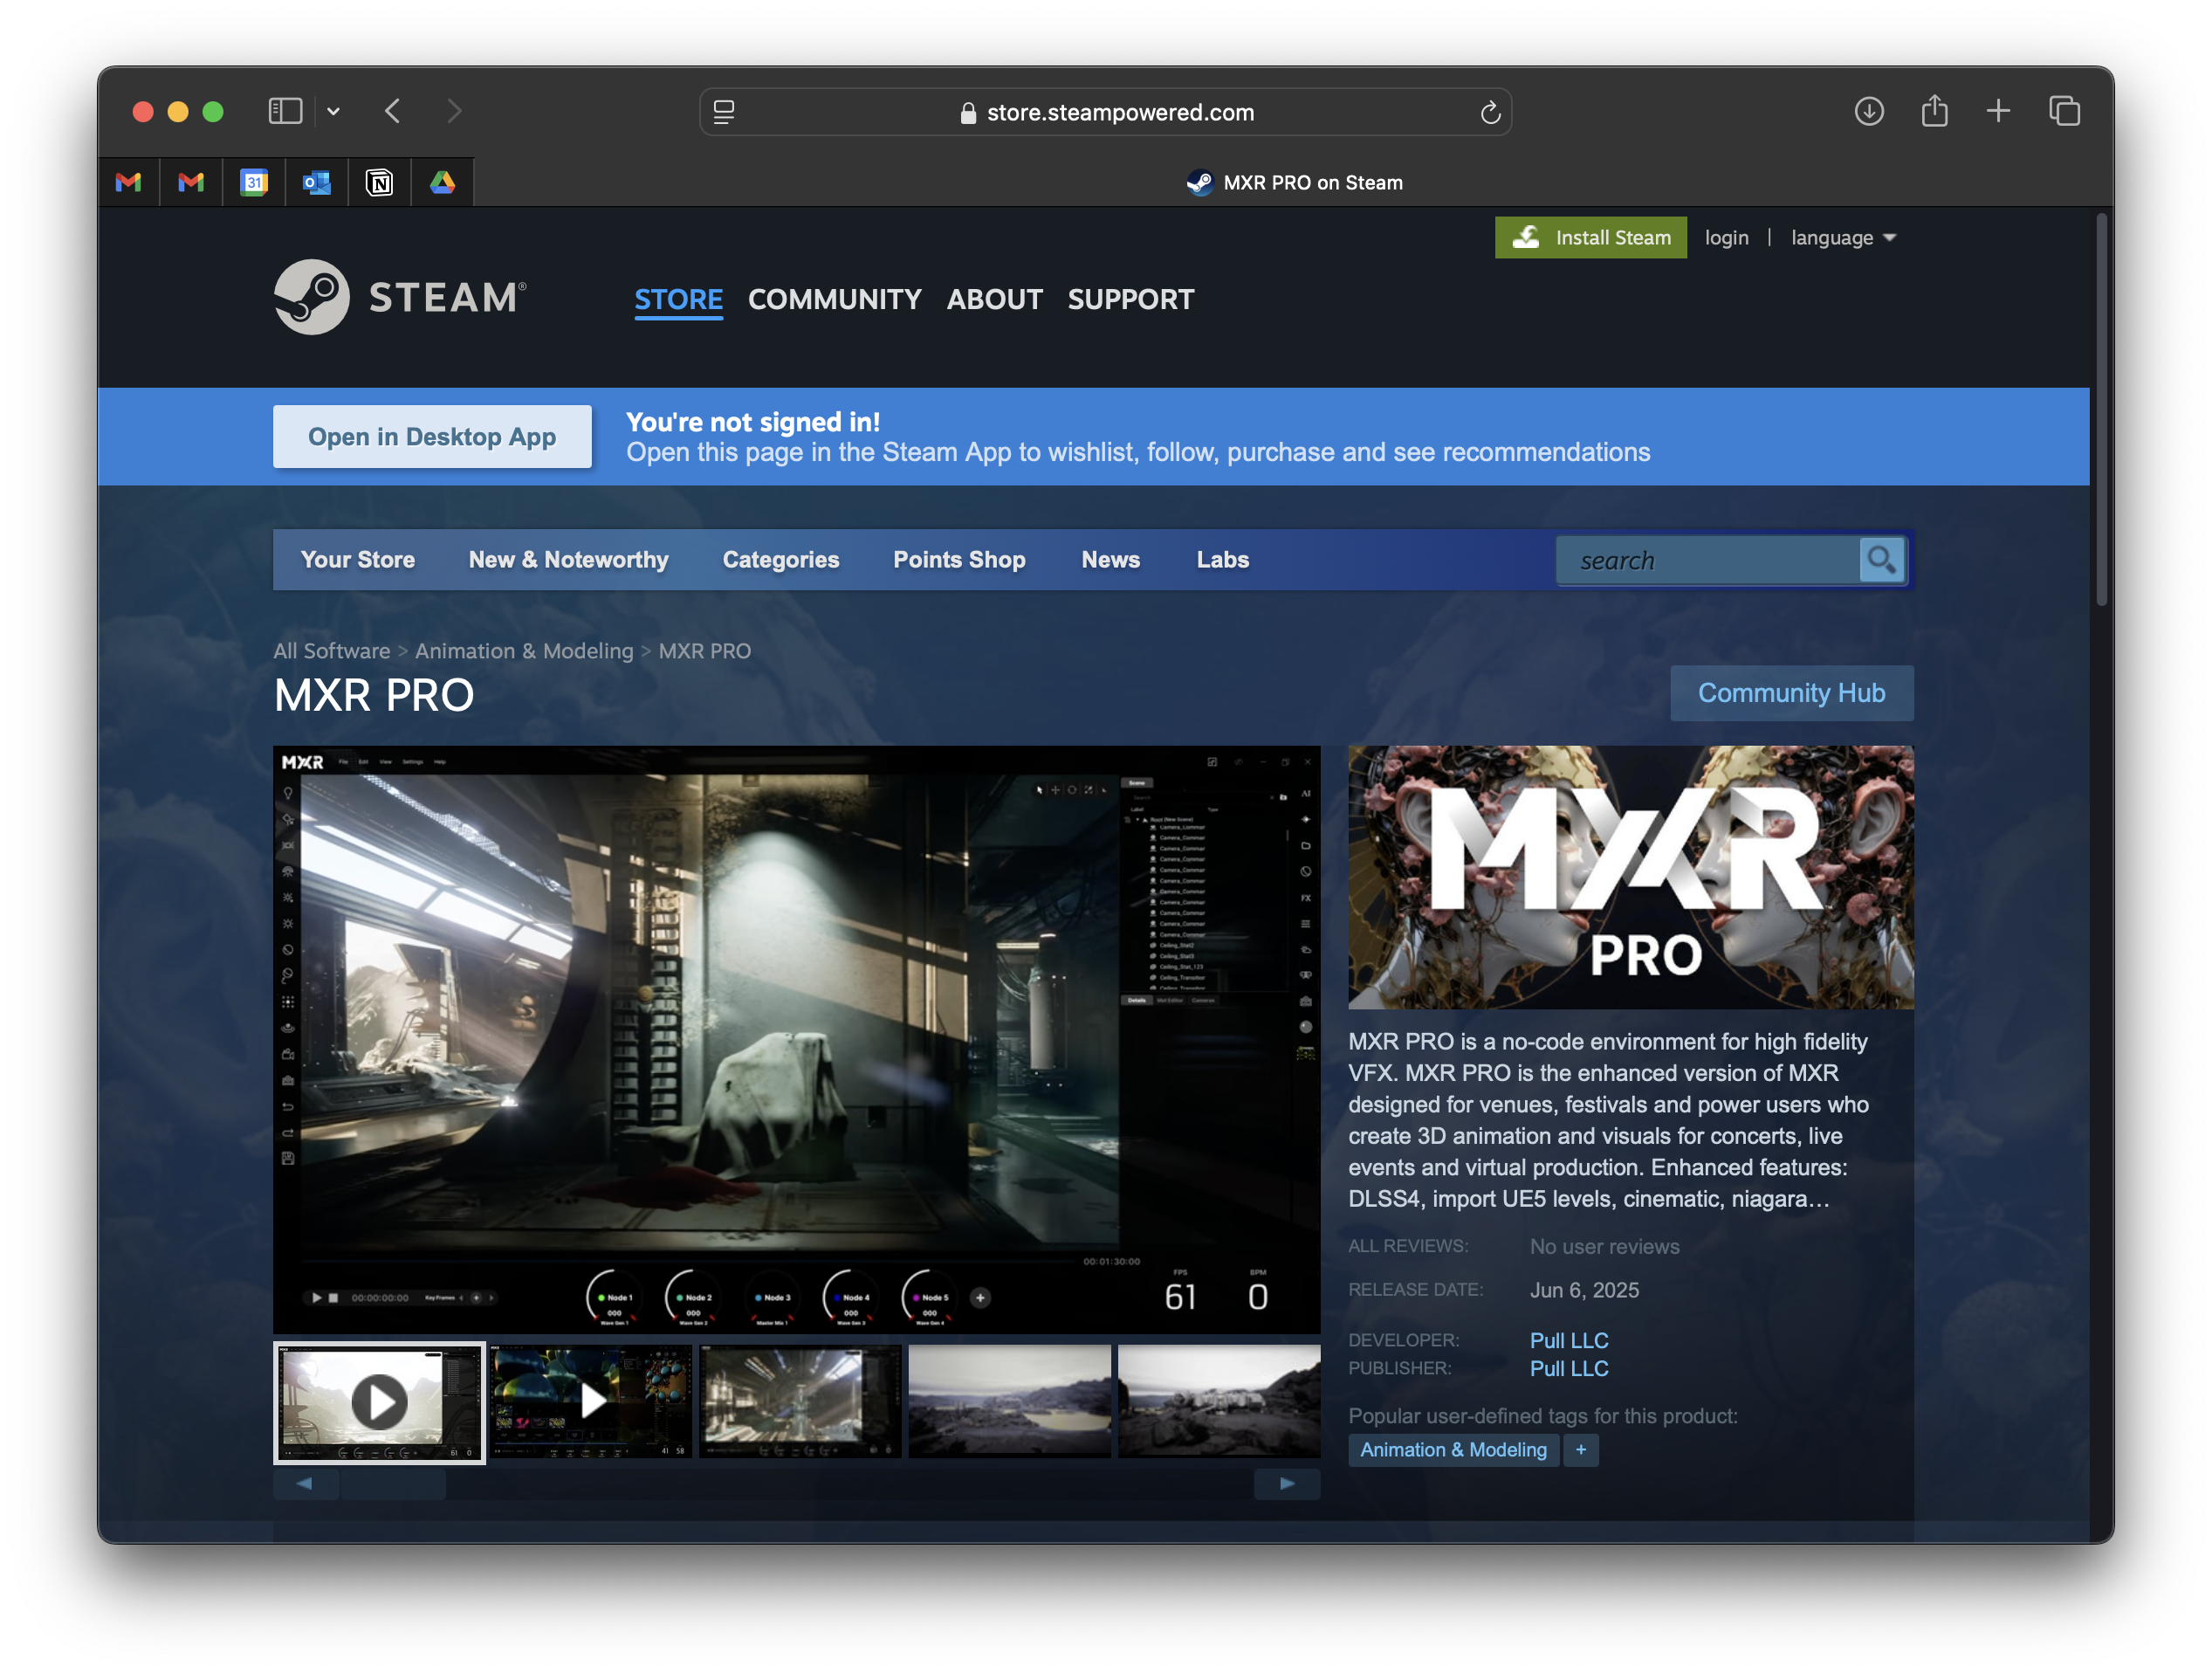The width and height of the screenshot is (2212, 1673).
Task: Click the Install Steam button
Action: [x=1590, y=237]
